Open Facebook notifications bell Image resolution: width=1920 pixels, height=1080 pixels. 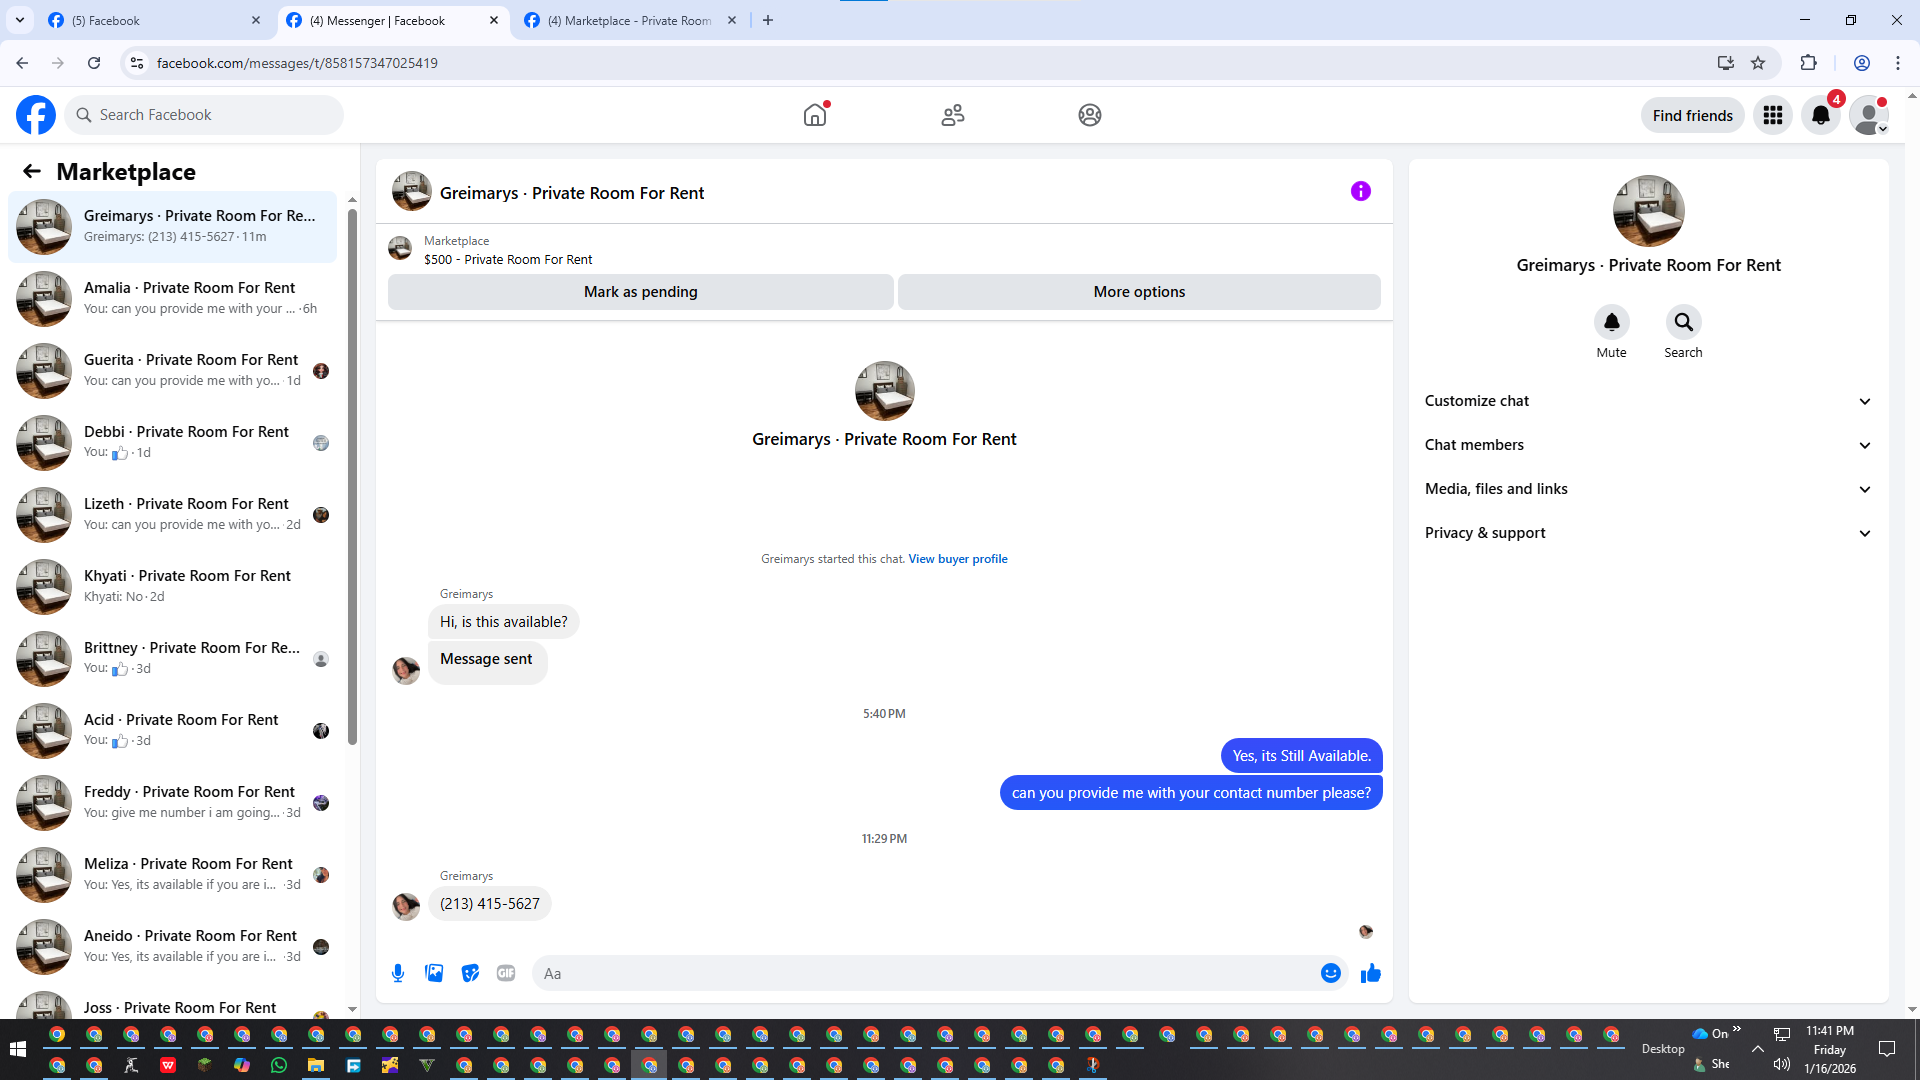click(x=1821, y=115)
